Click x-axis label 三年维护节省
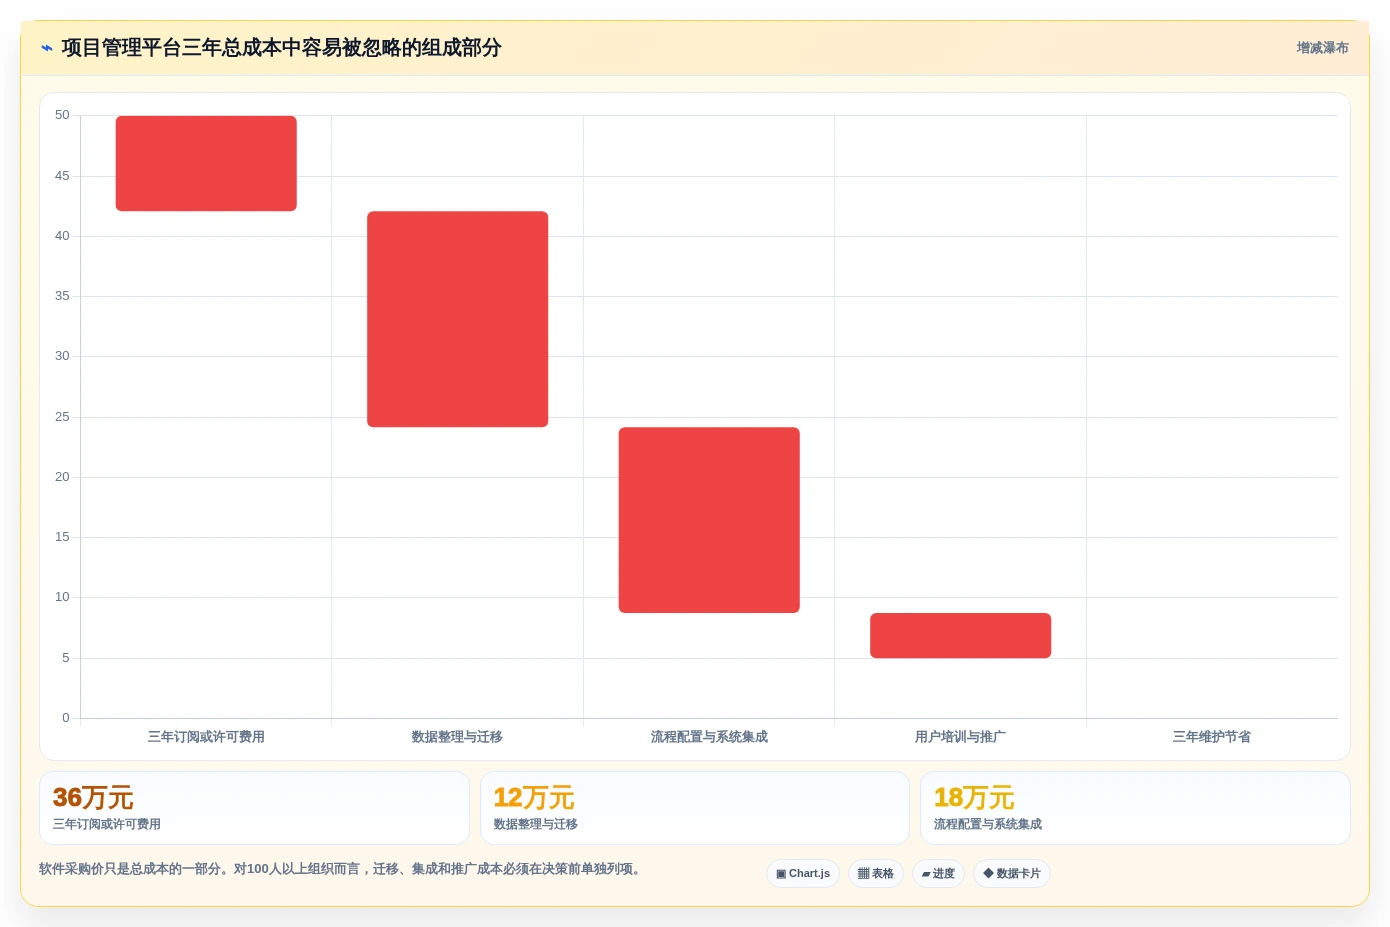The image size is (1390, 927). [x=1212, y=737]
